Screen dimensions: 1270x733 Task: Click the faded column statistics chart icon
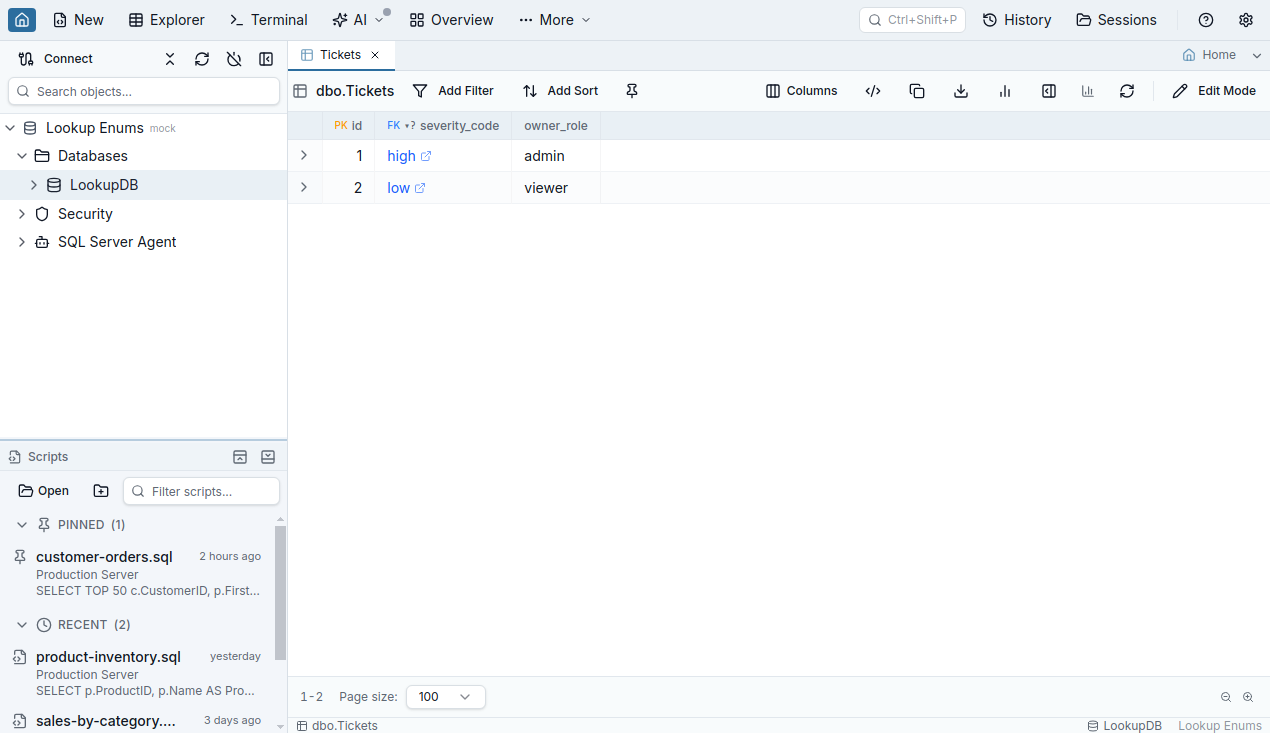[x=1088, y=91]
